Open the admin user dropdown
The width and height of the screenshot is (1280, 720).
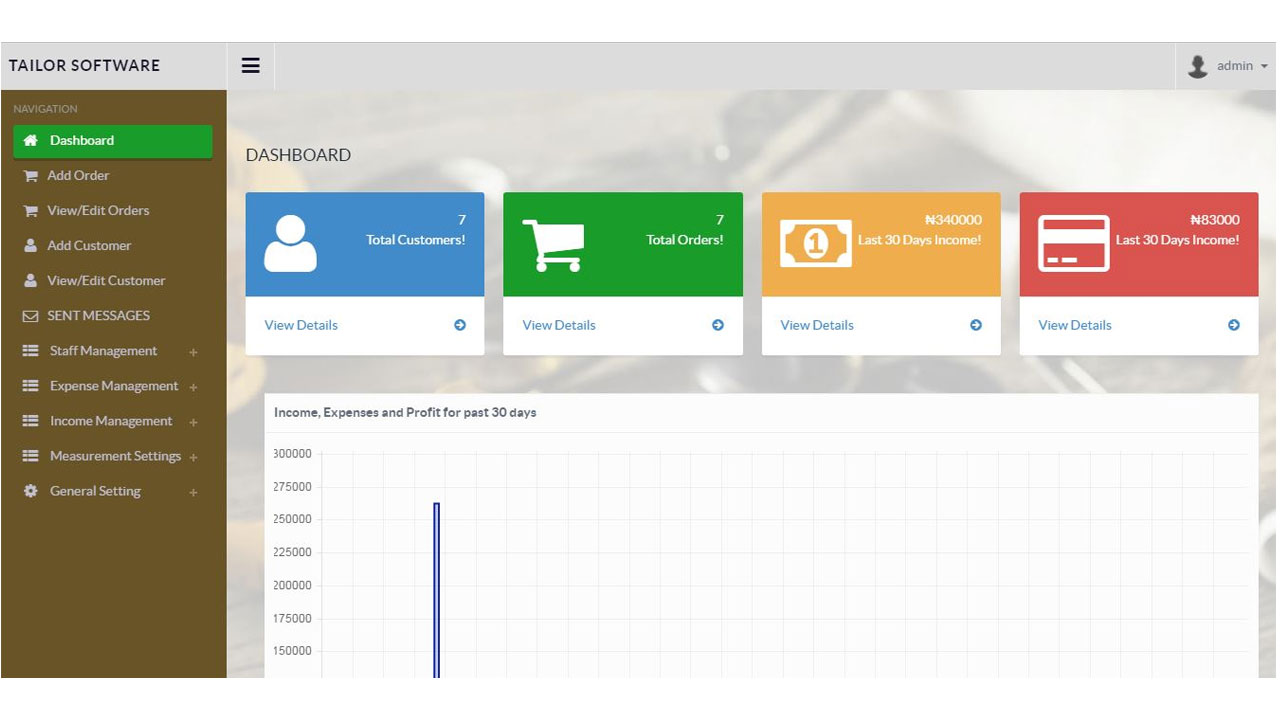[1228, 66]
